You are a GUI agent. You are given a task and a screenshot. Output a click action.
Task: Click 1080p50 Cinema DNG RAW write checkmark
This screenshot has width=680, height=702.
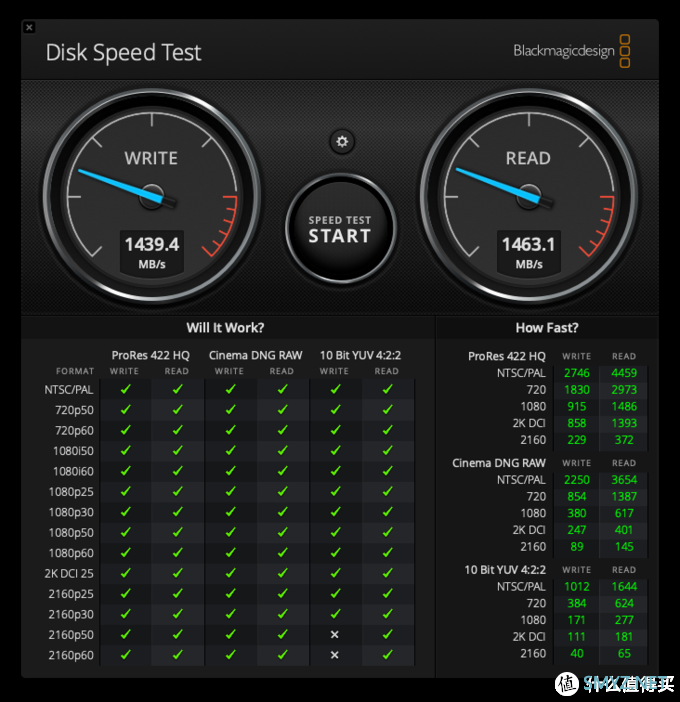231,532
